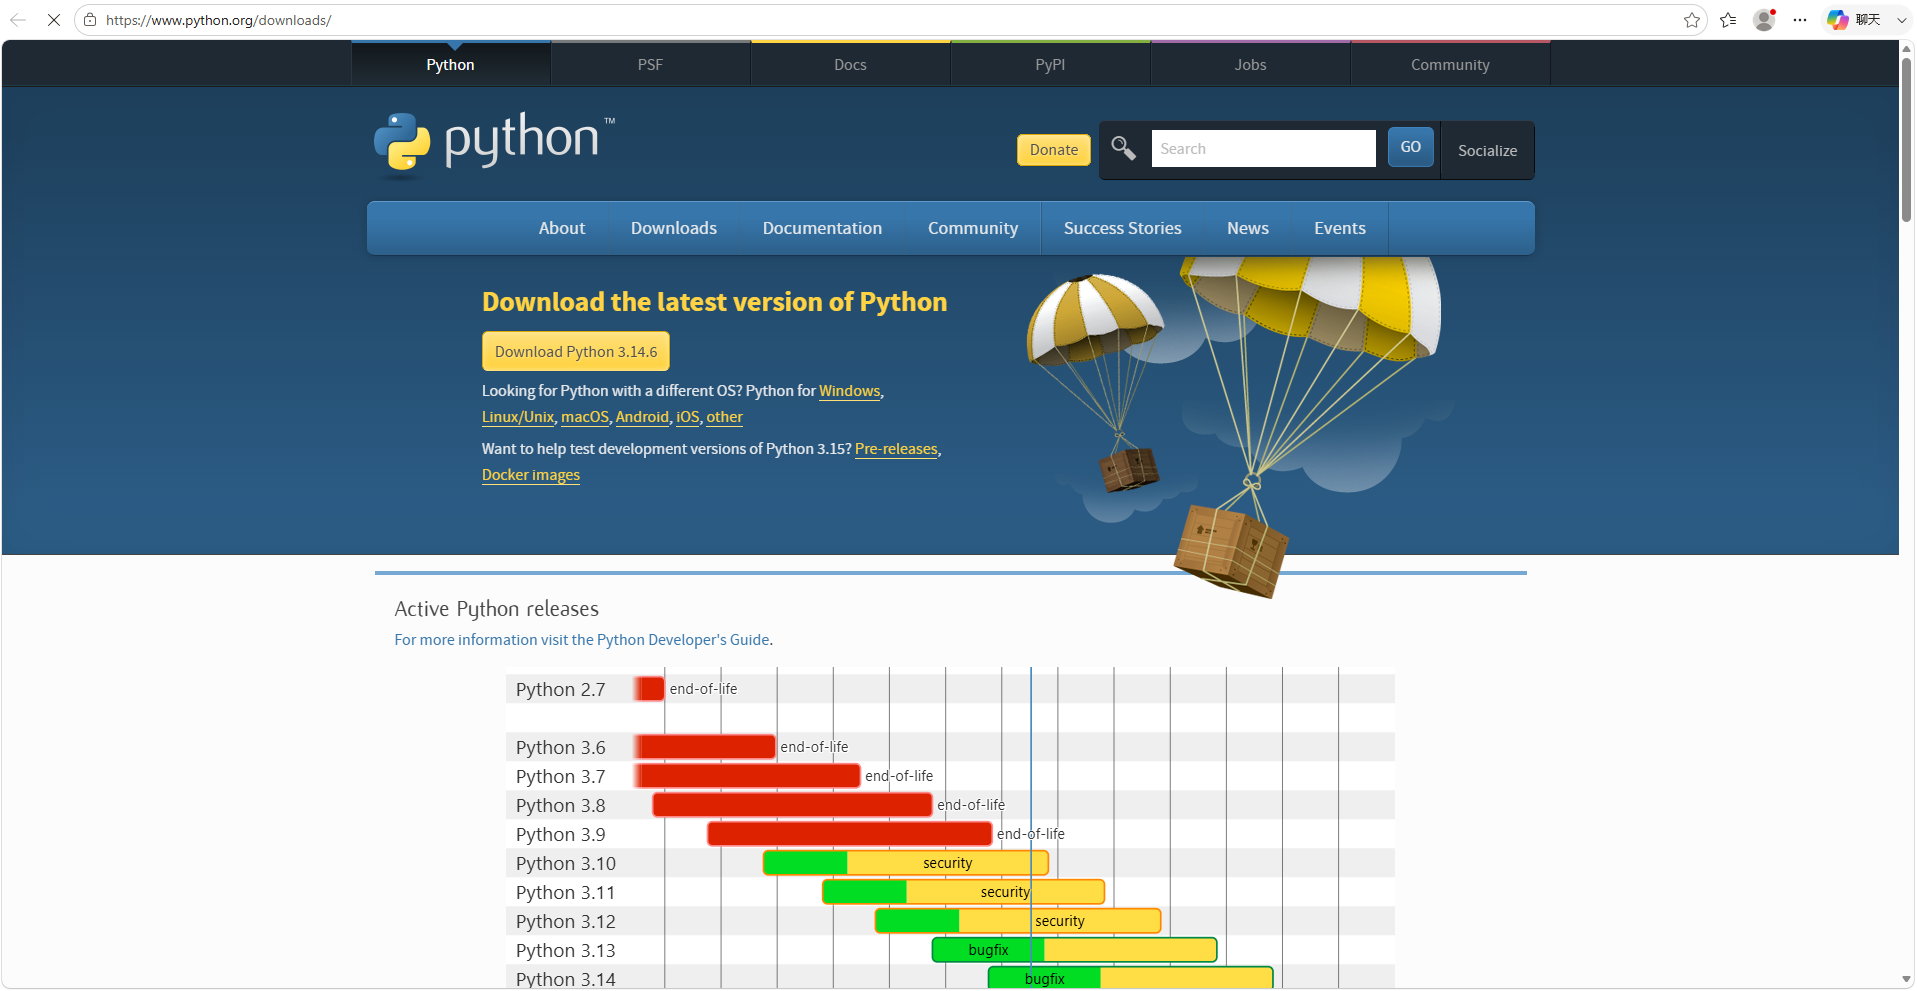Open the Docker images link

[x=531, y=475]
